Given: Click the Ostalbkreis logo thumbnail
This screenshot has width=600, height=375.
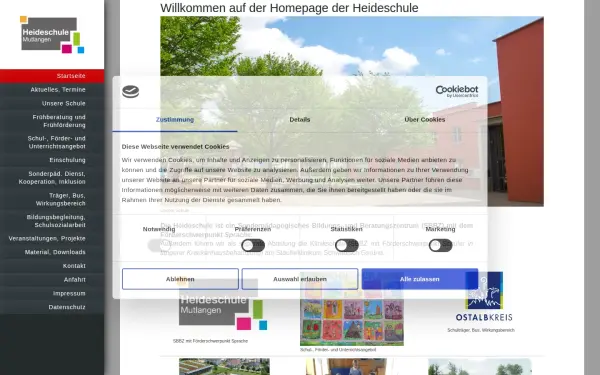Looking at the screenshot, I should coord(484,297).
